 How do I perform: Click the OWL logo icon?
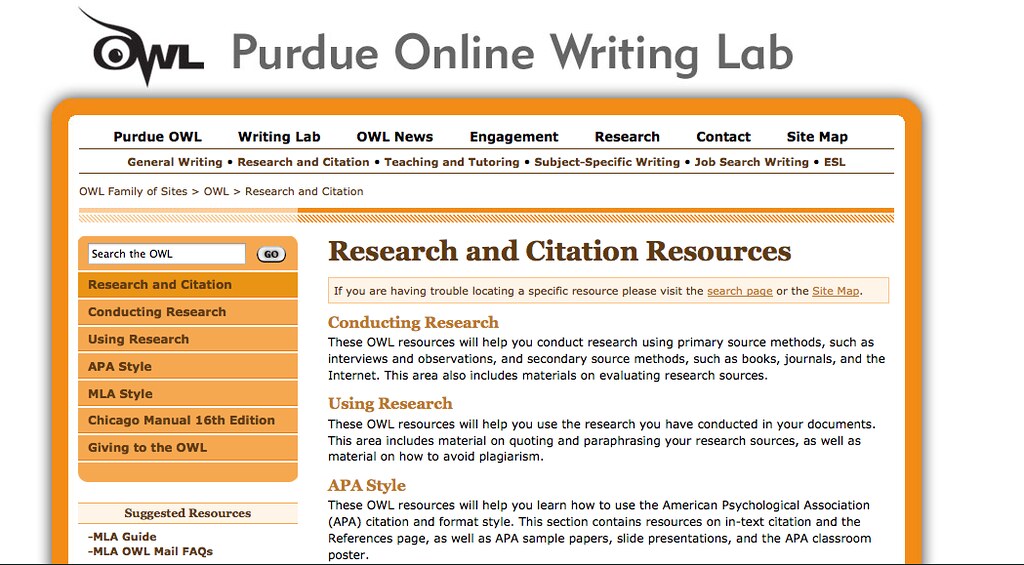142,48
